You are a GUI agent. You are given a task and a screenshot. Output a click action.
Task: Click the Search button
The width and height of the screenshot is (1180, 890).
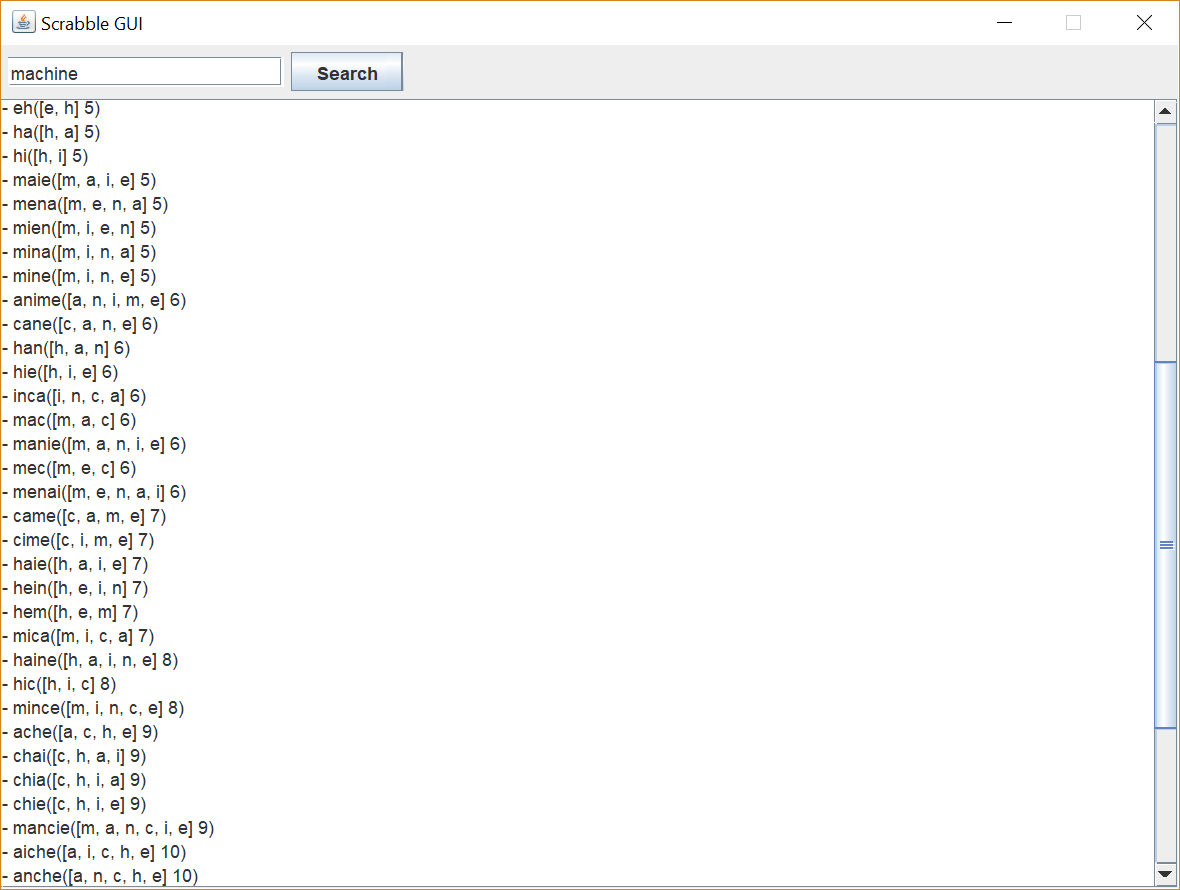(347, 72)
